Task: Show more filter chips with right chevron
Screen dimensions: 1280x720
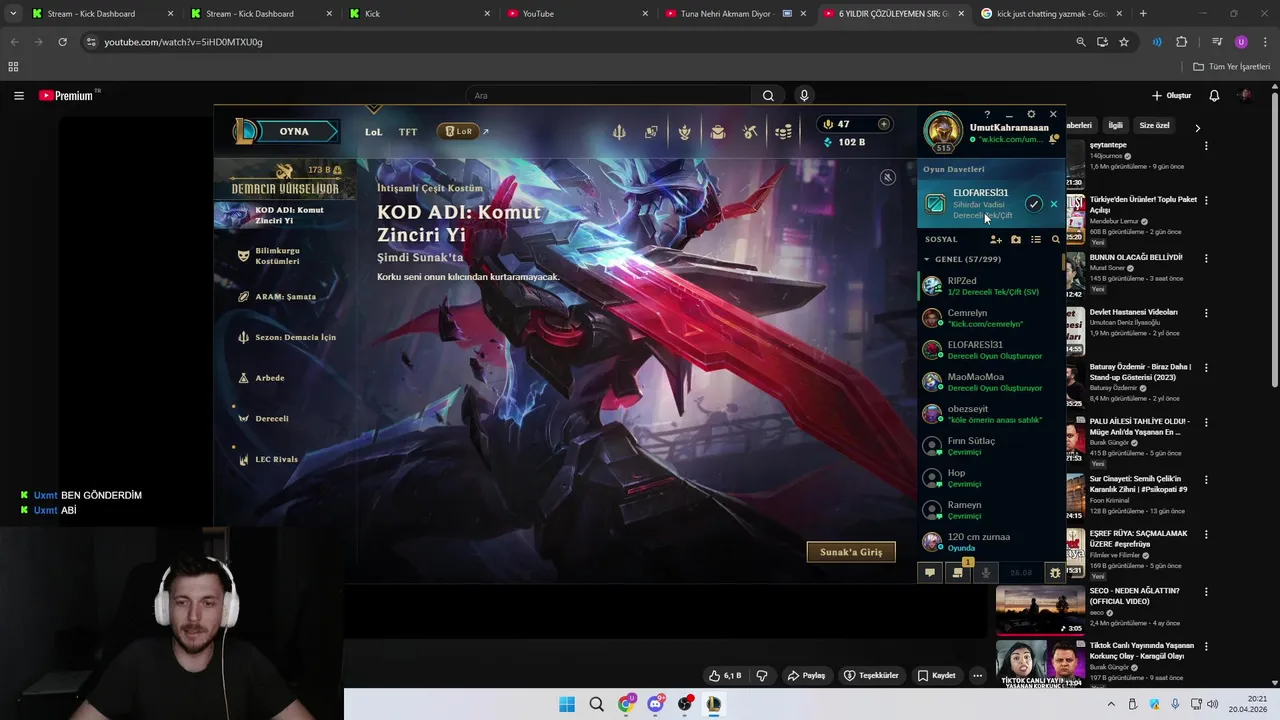Action: [1197, 128]
